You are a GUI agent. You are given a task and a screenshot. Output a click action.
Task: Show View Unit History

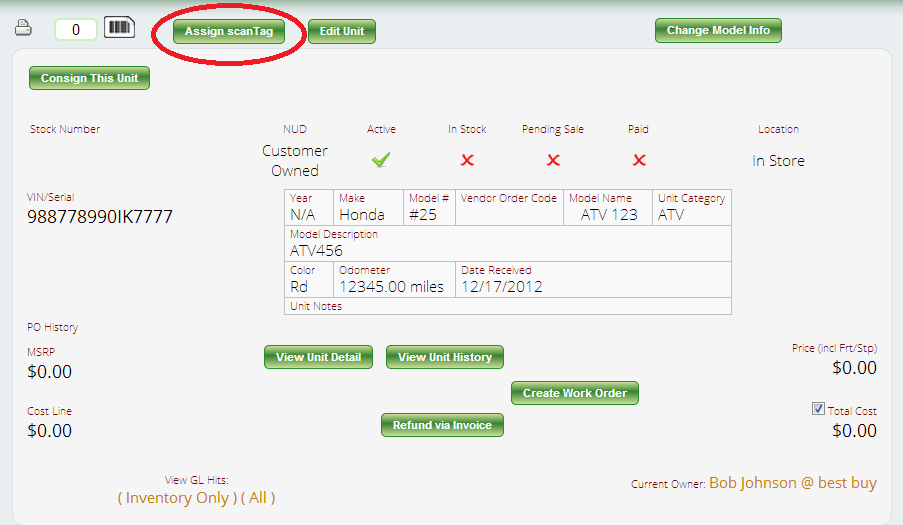tap(445, 357)
